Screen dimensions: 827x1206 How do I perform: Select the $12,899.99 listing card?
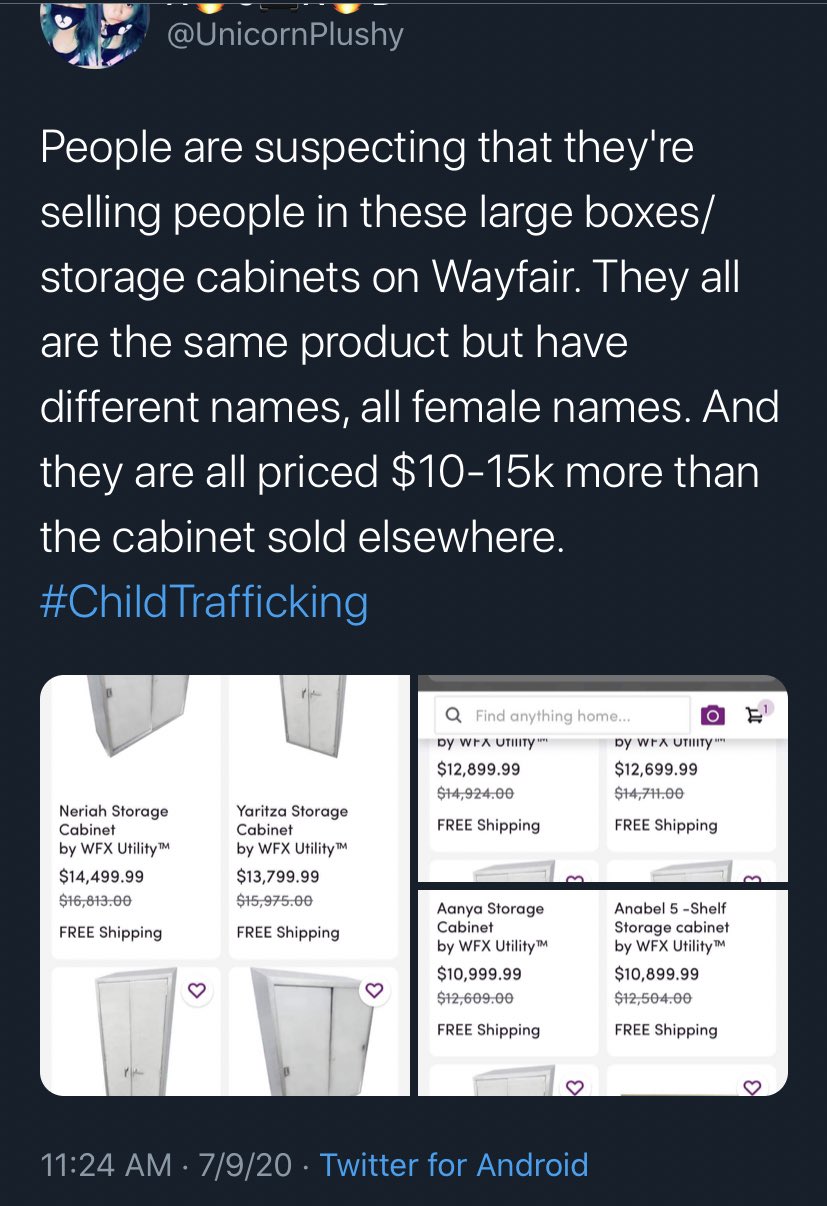pyautogui.click(x=510, y=795)
